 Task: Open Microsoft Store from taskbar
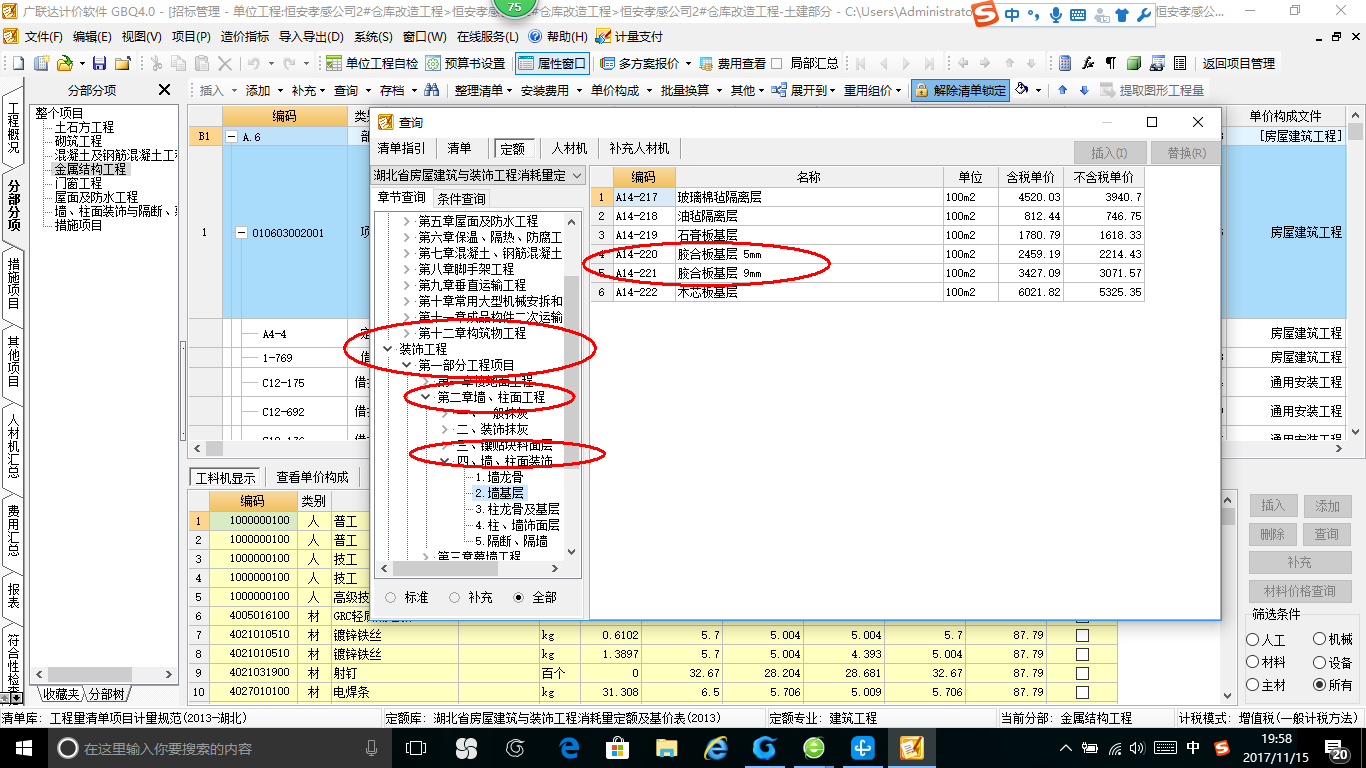617,748
